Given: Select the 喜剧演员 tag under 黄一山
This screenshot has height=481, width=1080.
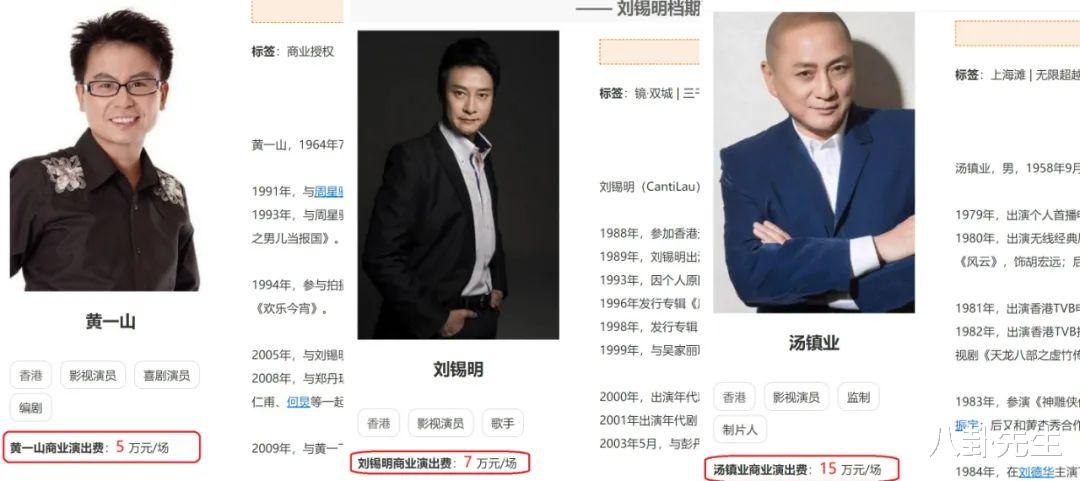Looking at the screenshot, I should (x=167, y=376).
